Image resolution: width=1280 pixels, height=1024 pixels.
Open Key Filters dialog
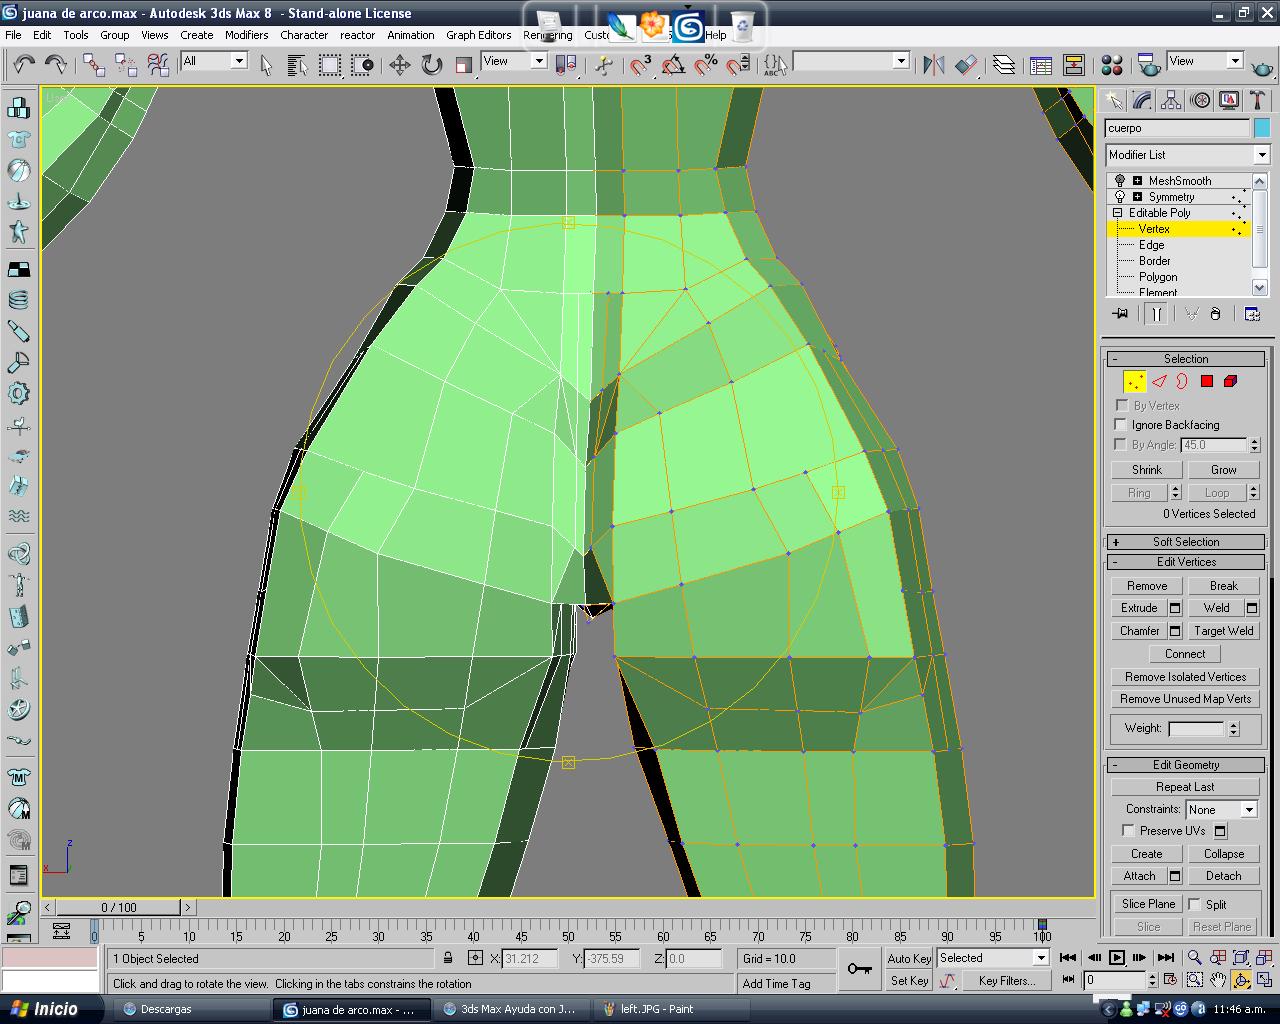[x=1007, y=981]
